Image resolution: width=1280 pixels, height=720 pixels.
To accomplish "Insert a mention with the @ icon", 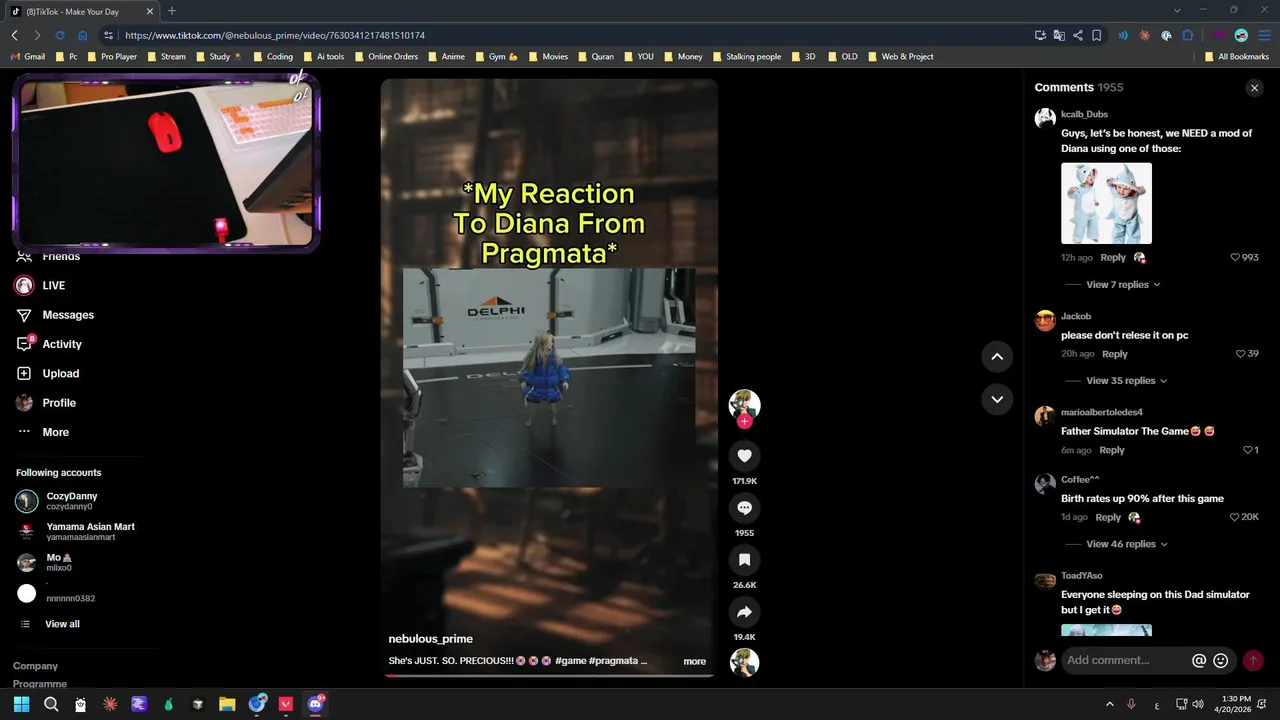I will [x=1199, y=660].
